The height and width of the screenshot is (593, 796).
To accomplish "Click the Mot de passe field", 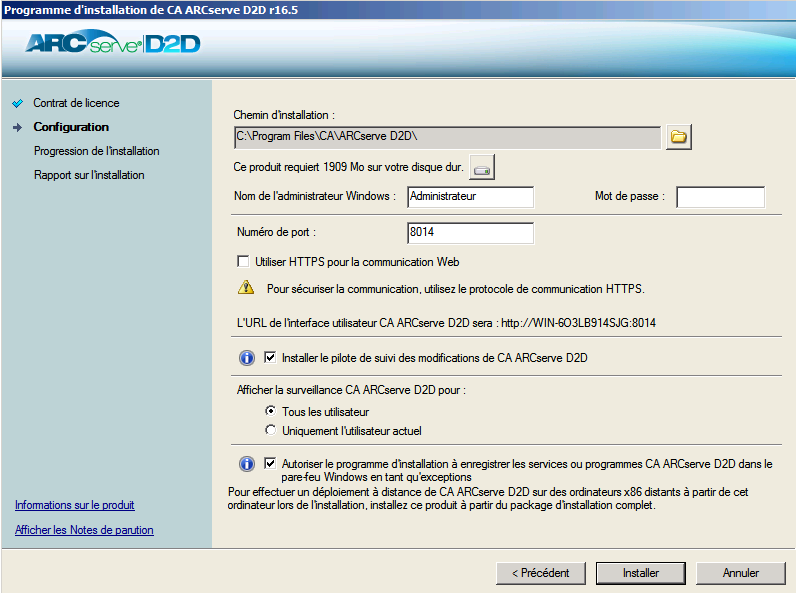I will [x=720, y=197].
